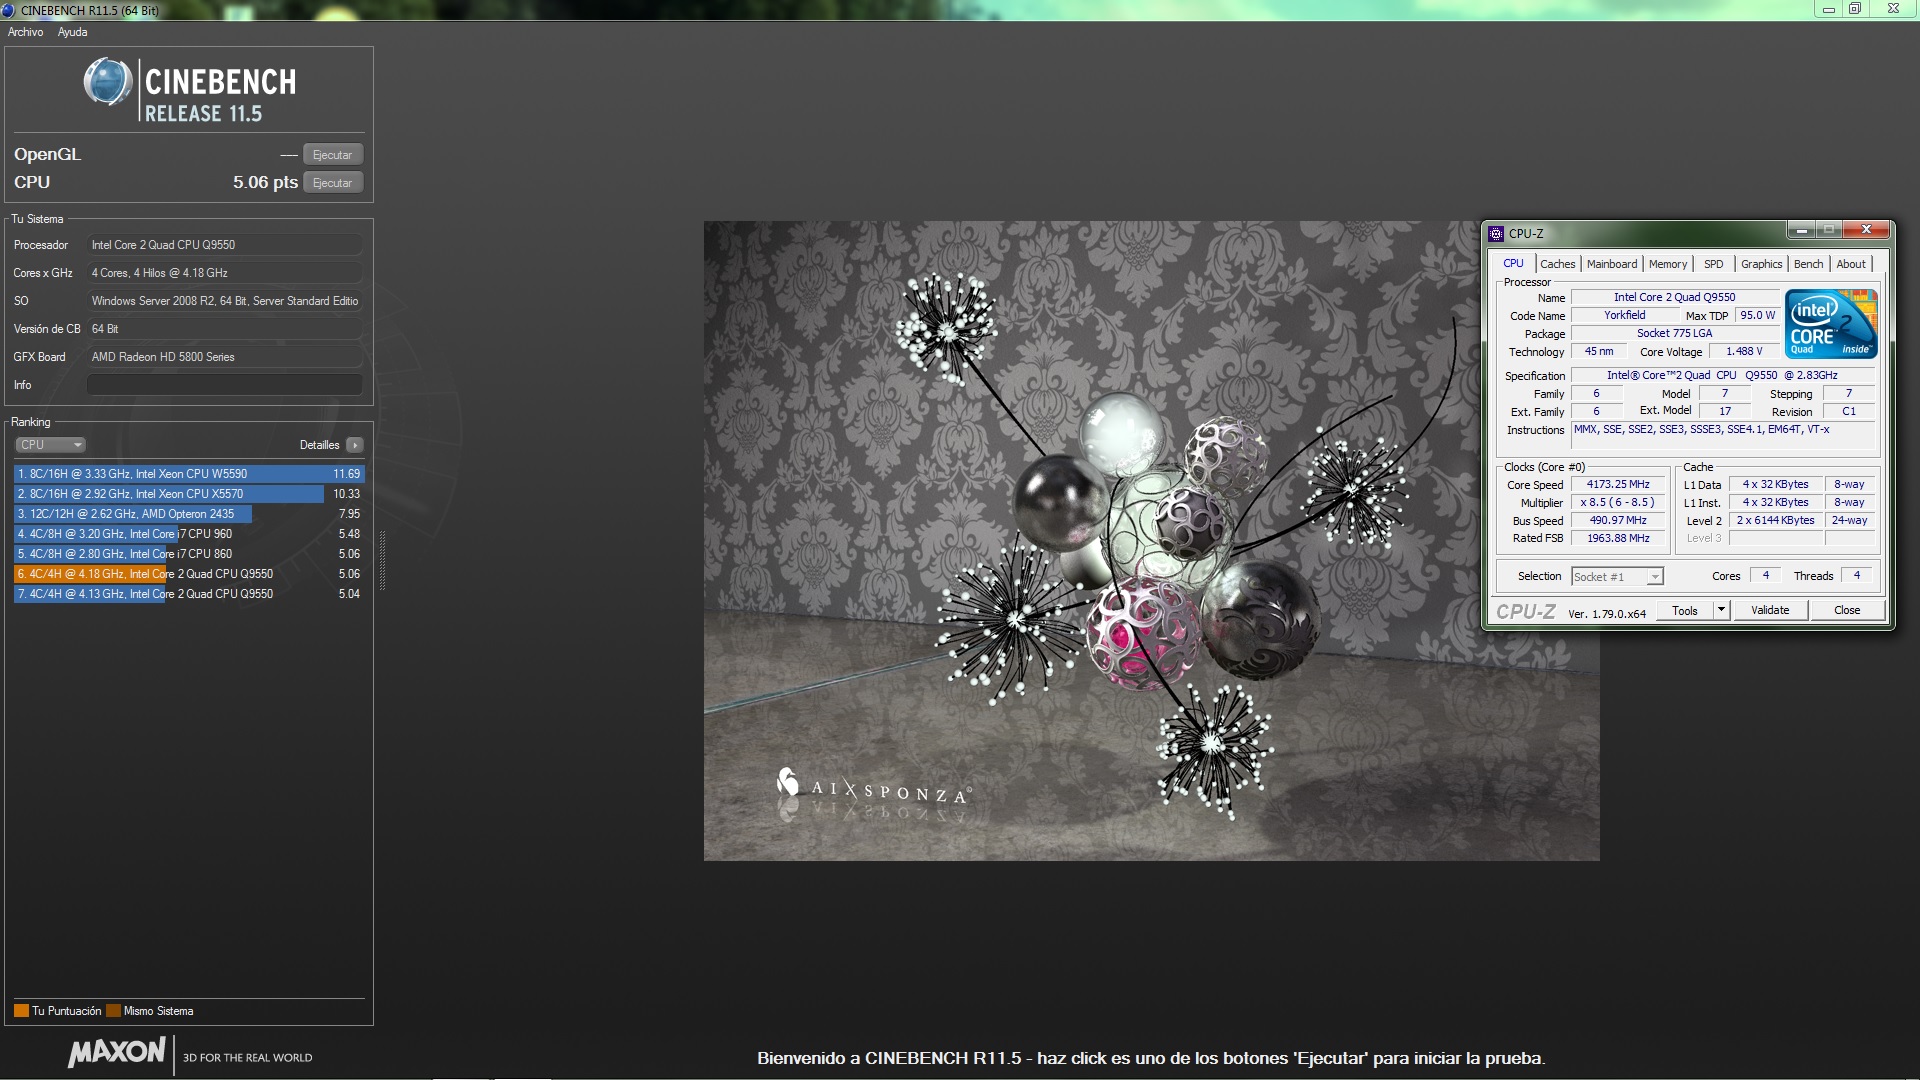1920x1080 pixels.
Task: Click the Procesador field Intel Core 2 Quad
Action: pyautogui.click(x=225, y=245)
